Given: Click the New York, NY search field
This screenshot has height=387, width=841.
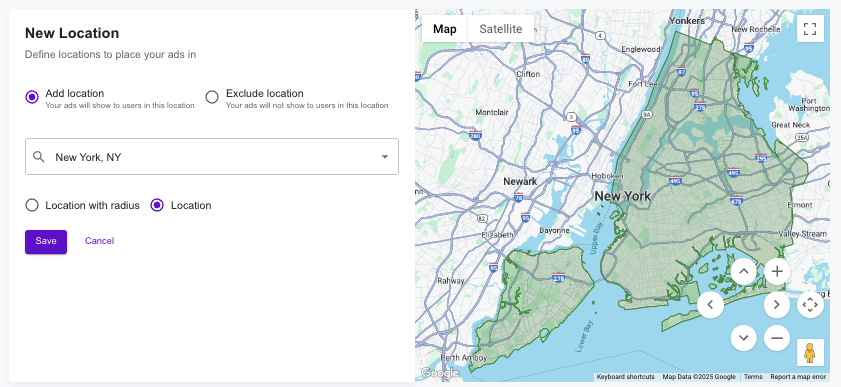Looking at the screenshot, I should pyautogui.click(x=212, y=157).
